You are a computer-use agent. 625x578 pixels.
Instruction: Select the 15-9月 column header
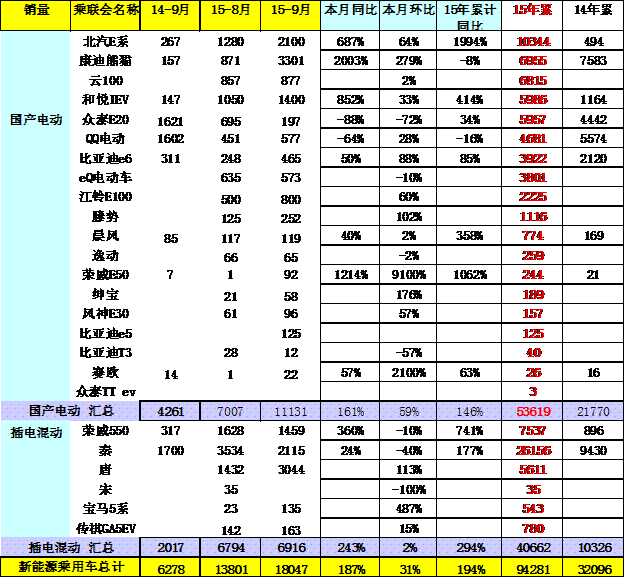[291, 15]
